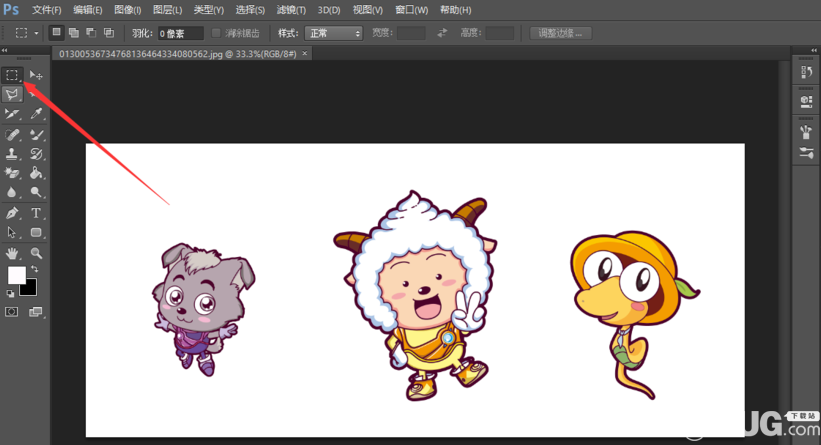Viewport: 821px width, 445px height.
Task: Select the Path Selection tool
Action: tap(12, 232)
